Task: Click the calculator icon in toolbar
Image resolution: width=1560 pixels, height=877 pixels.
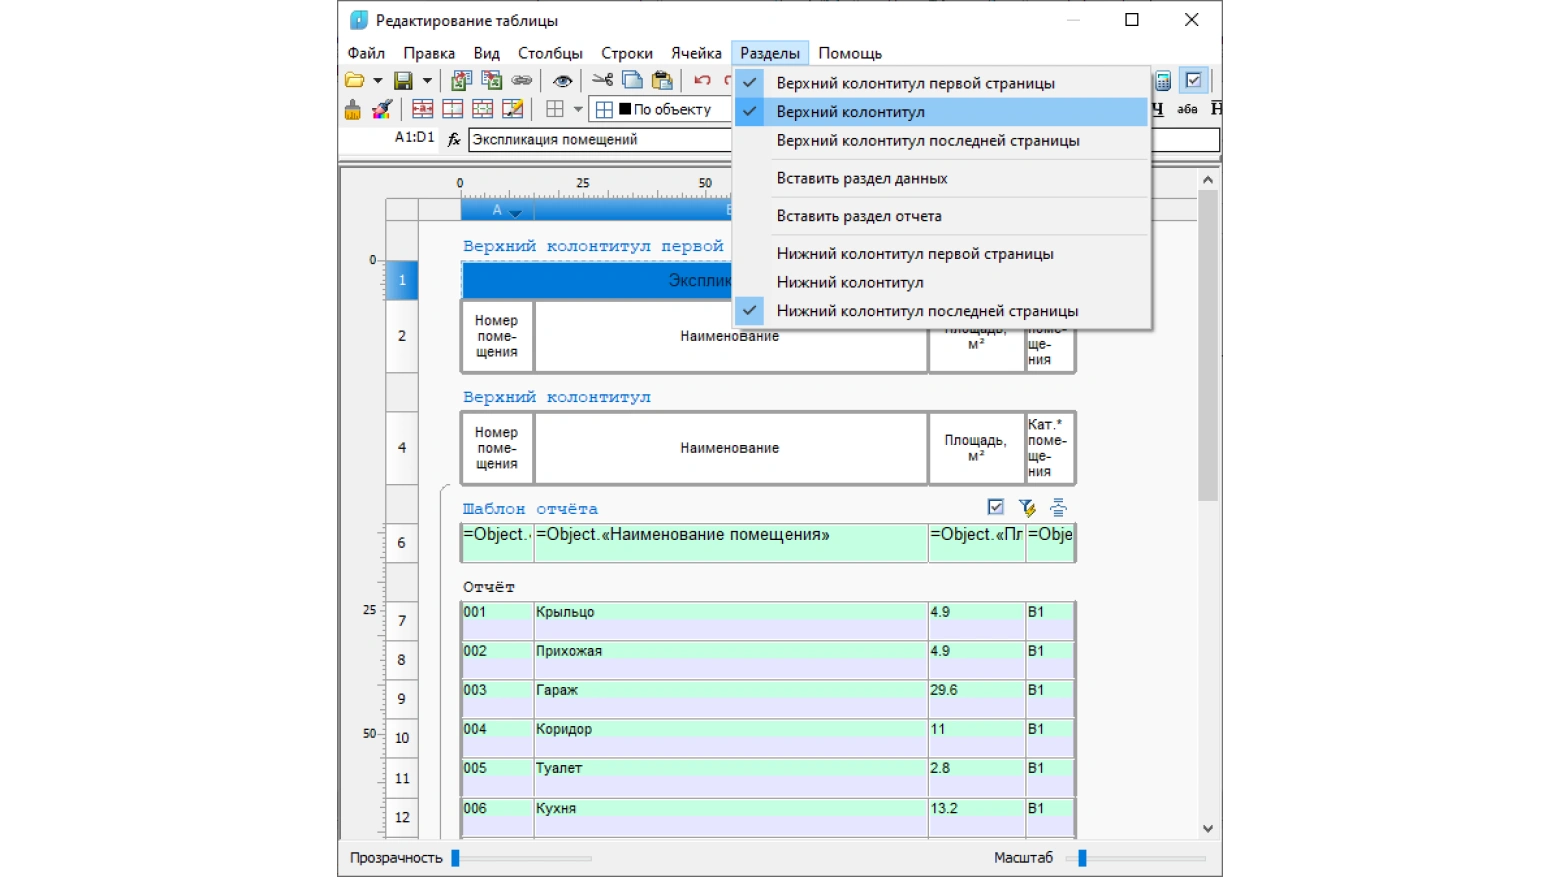Action: tap(1163, 81)
